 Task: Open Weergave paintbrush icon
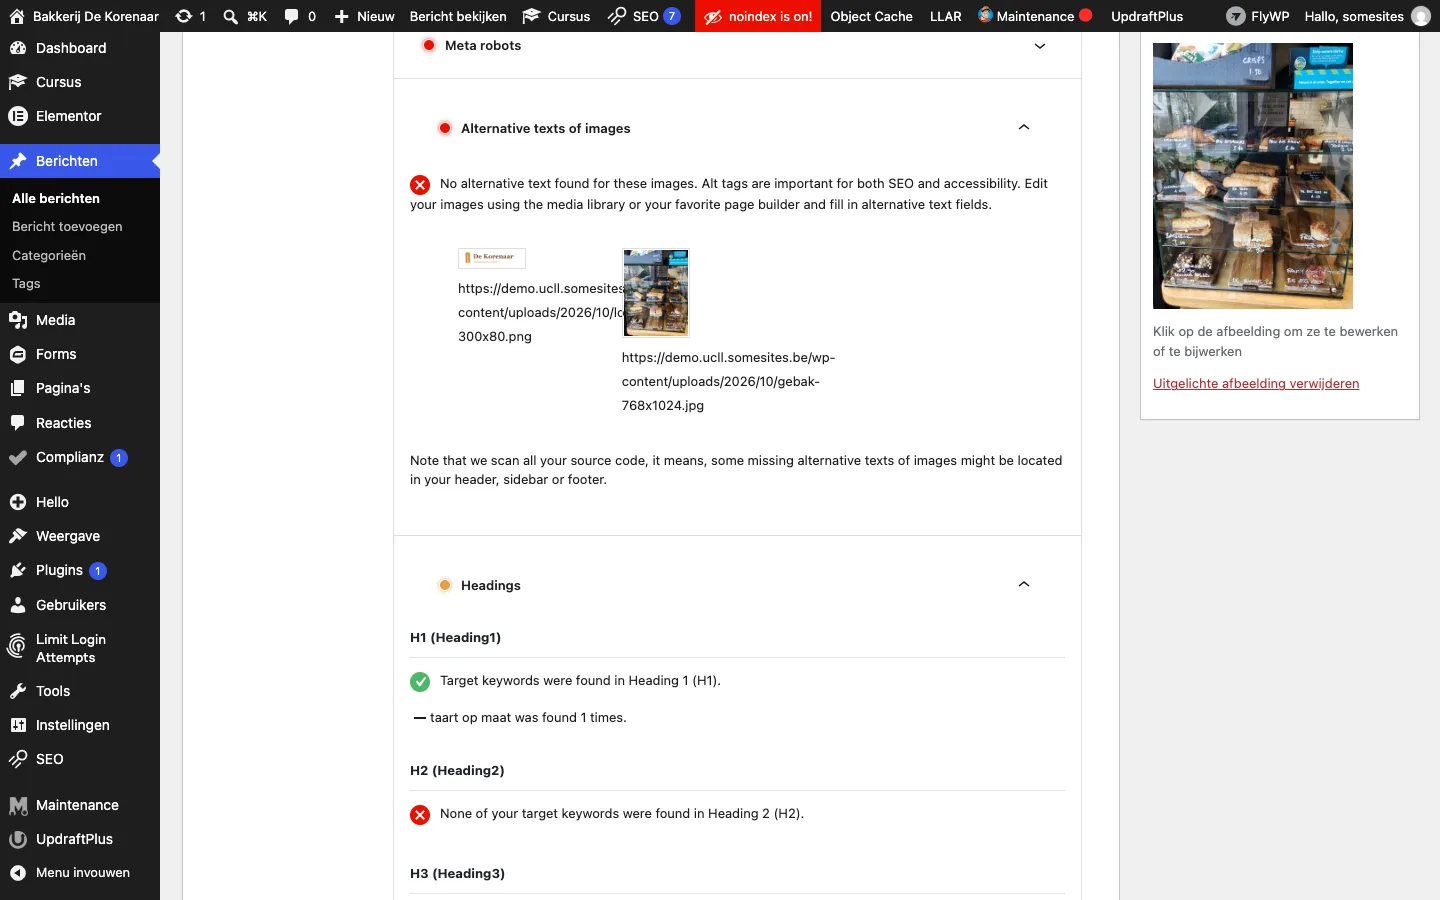coord(18,536)
